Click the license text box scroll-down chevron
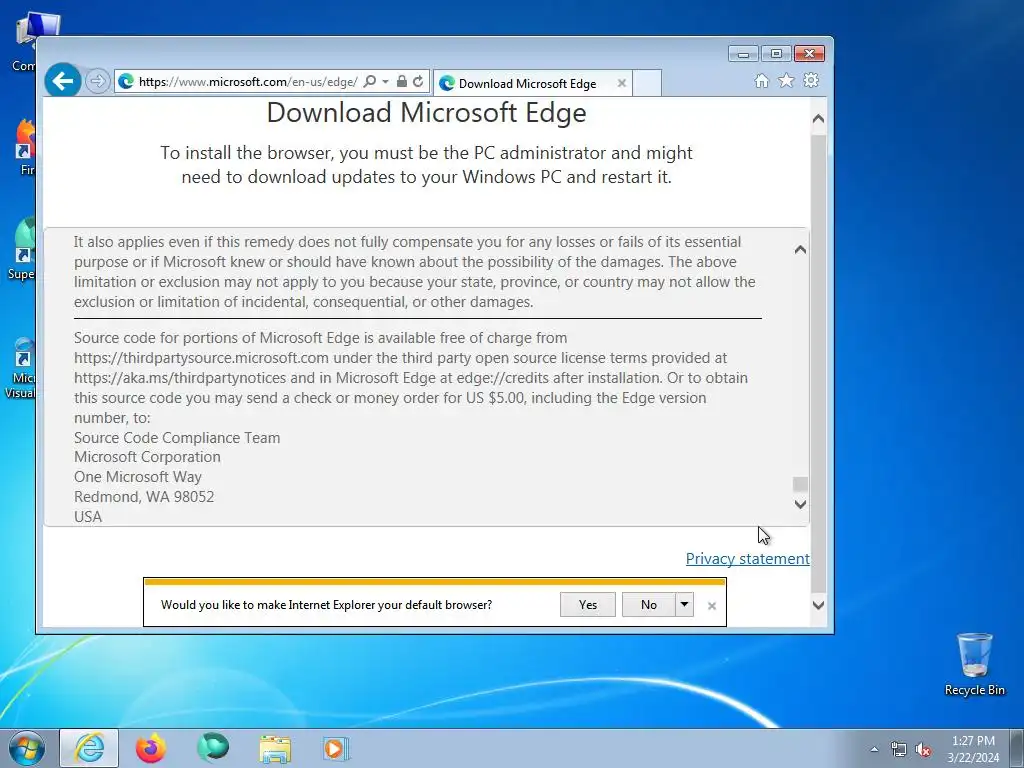 800,504
